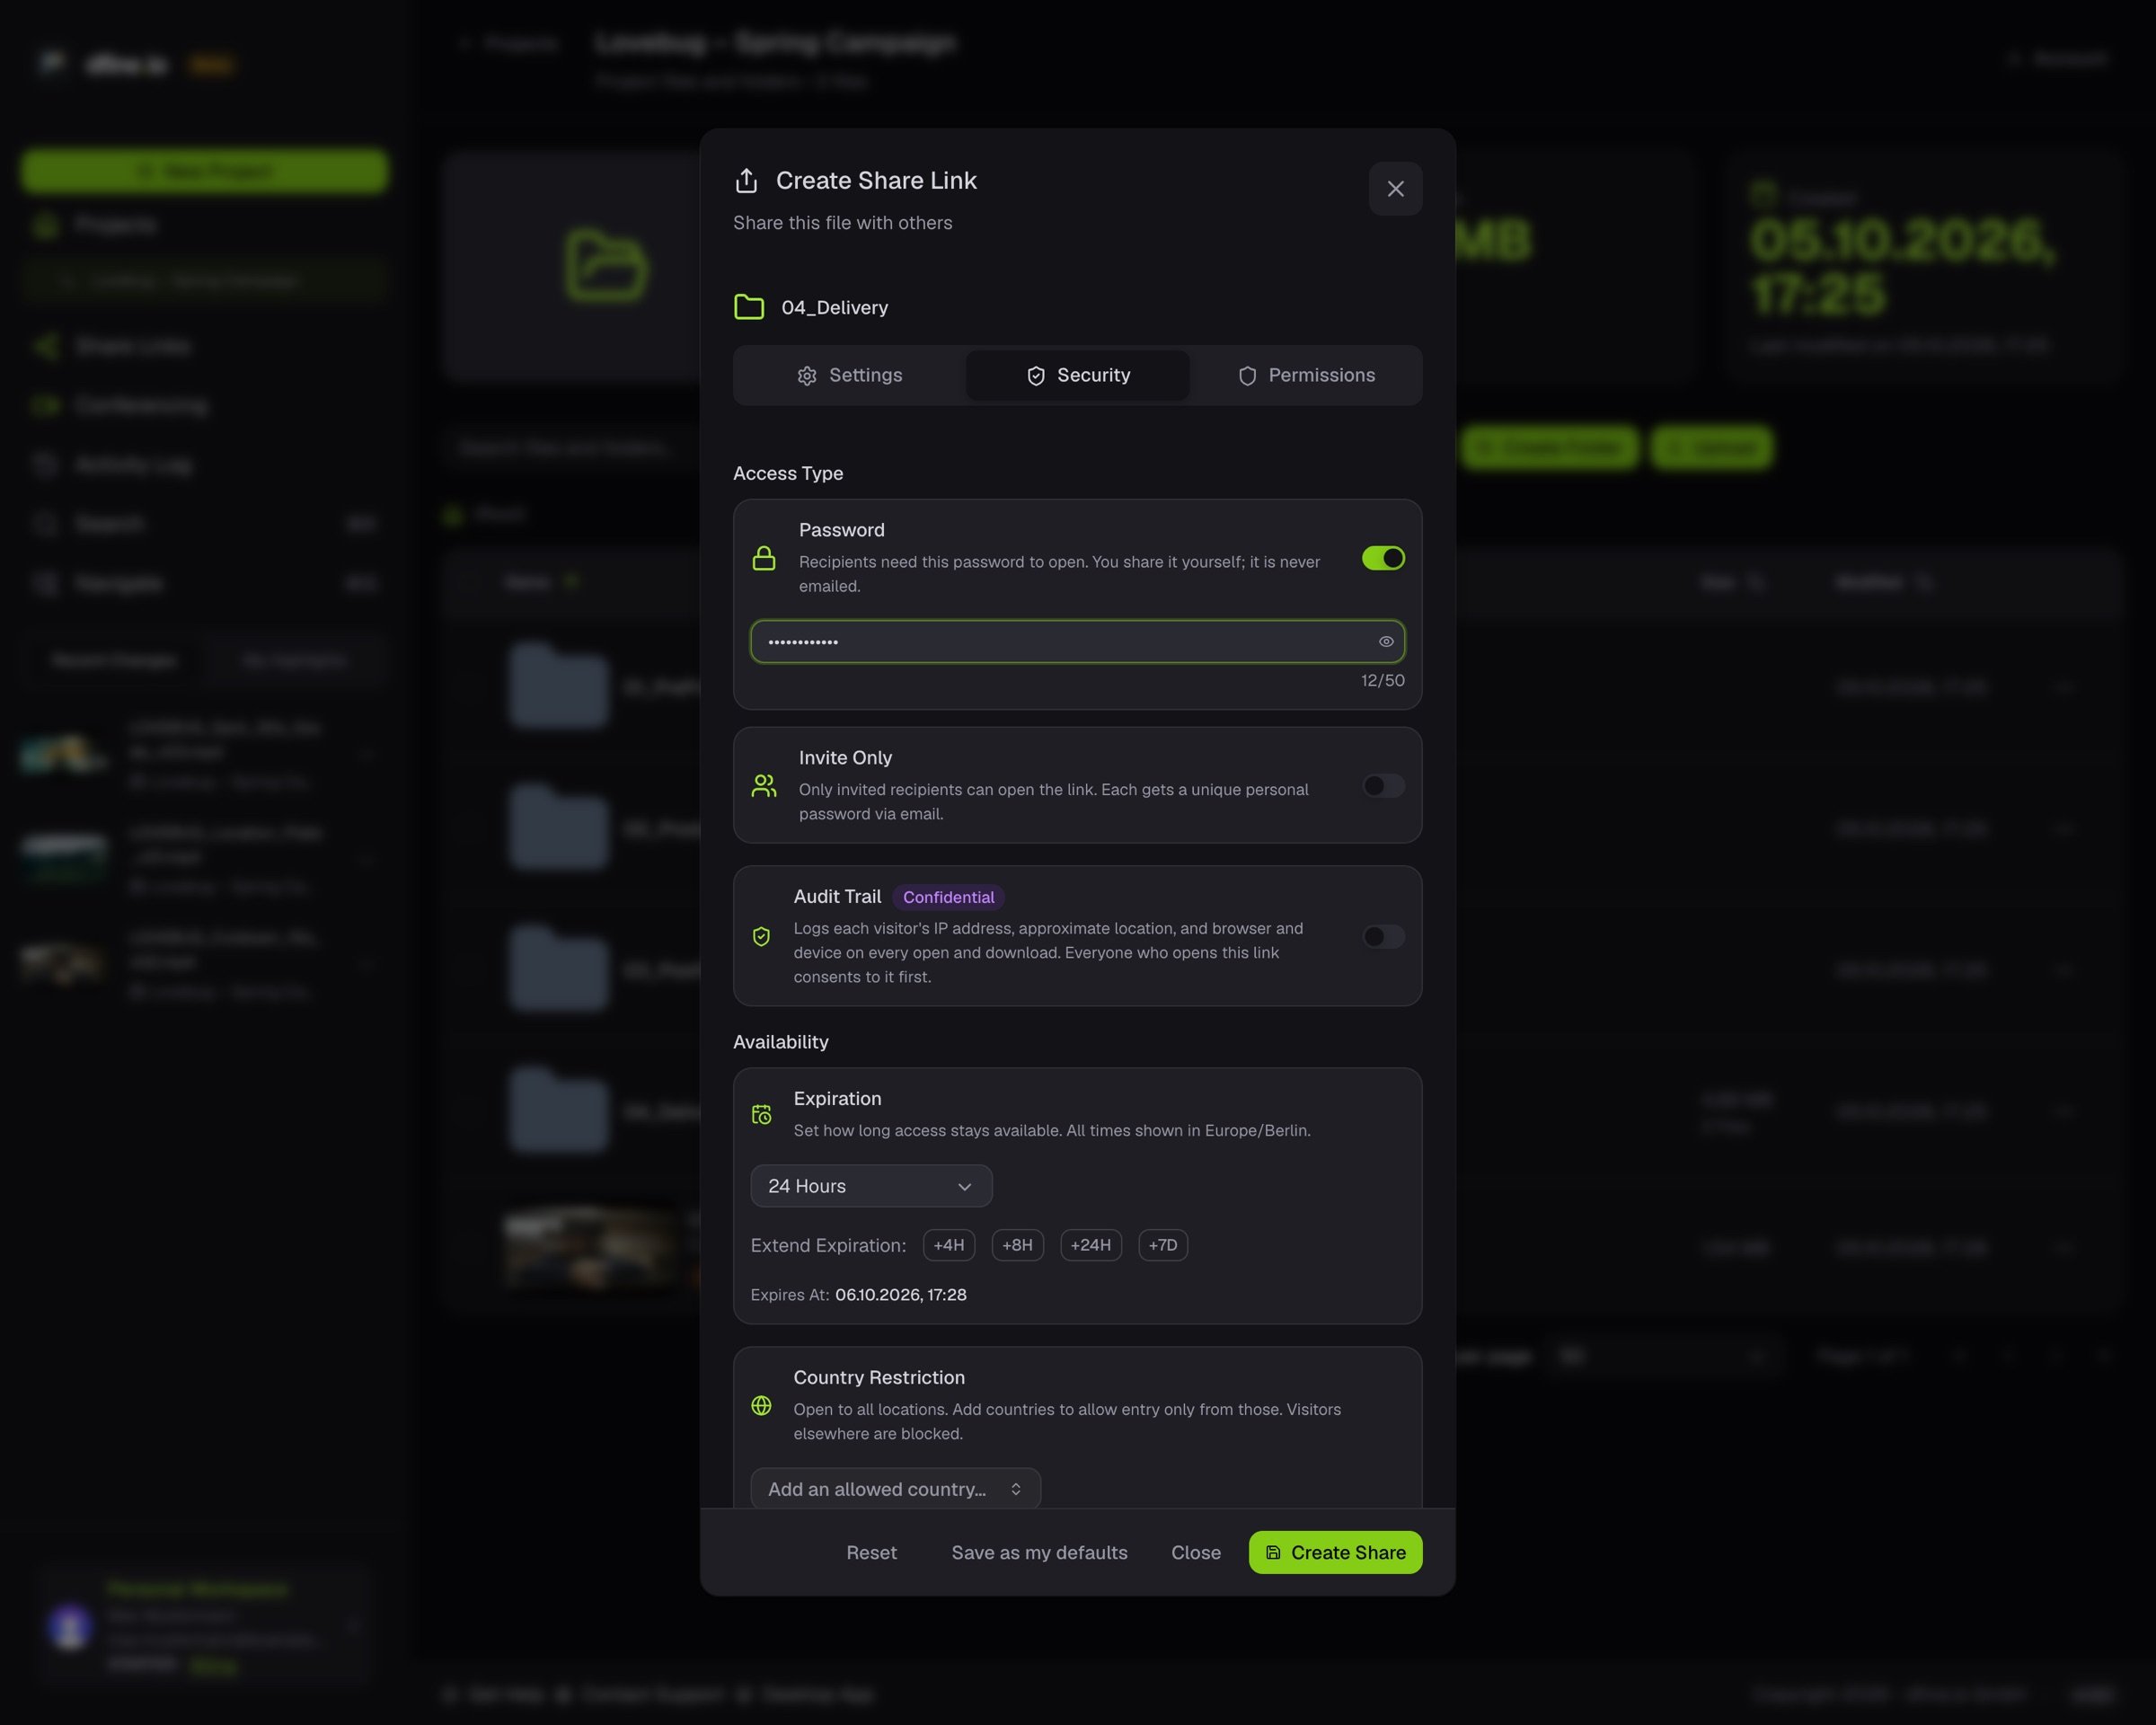Click the Create Share button
The width and height of the screenshot is (2156, 1725).
[1335, 1552]
